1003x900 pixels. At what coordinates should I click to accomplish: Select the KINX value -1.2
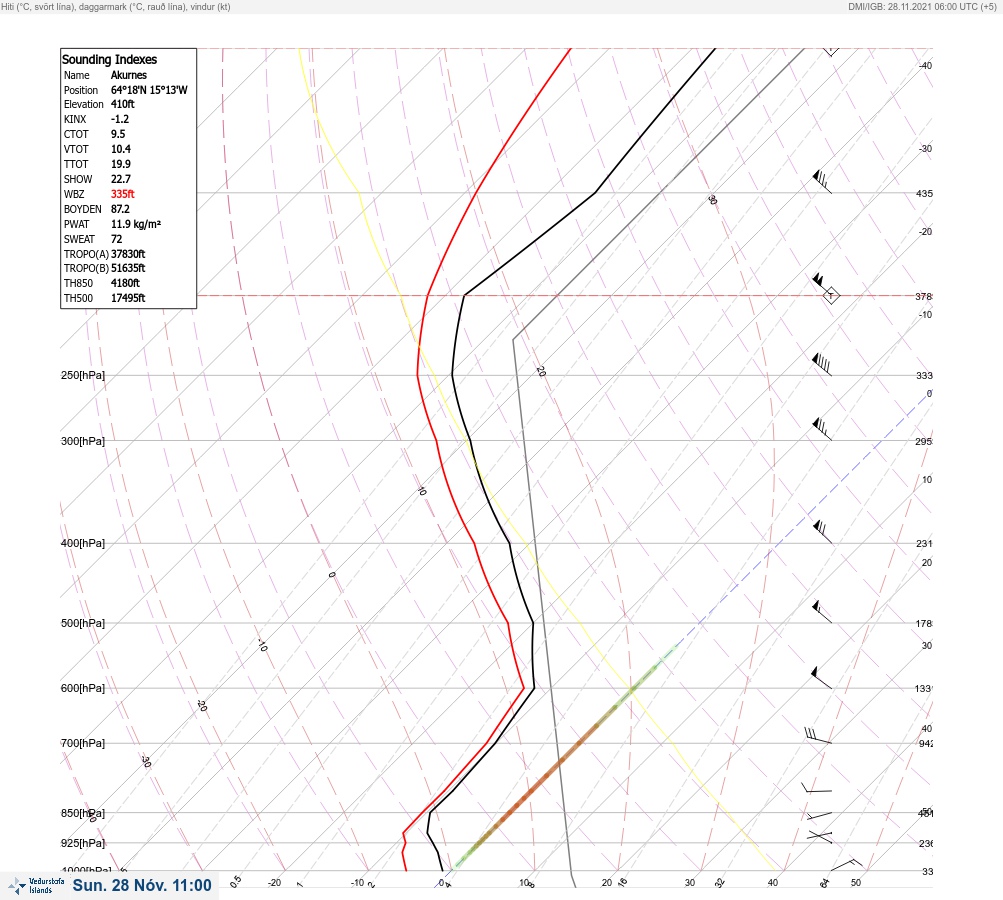pos(120,119)
